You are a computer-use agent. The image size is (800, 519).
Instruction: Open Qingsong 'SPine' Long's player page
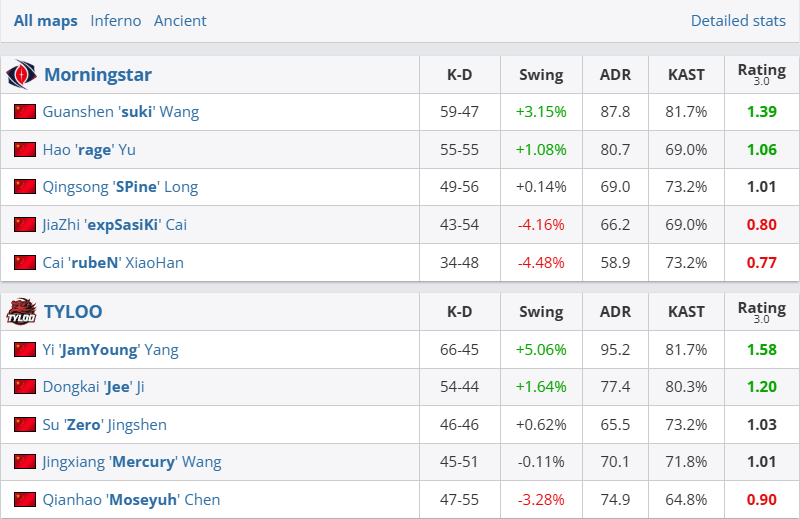120,187
